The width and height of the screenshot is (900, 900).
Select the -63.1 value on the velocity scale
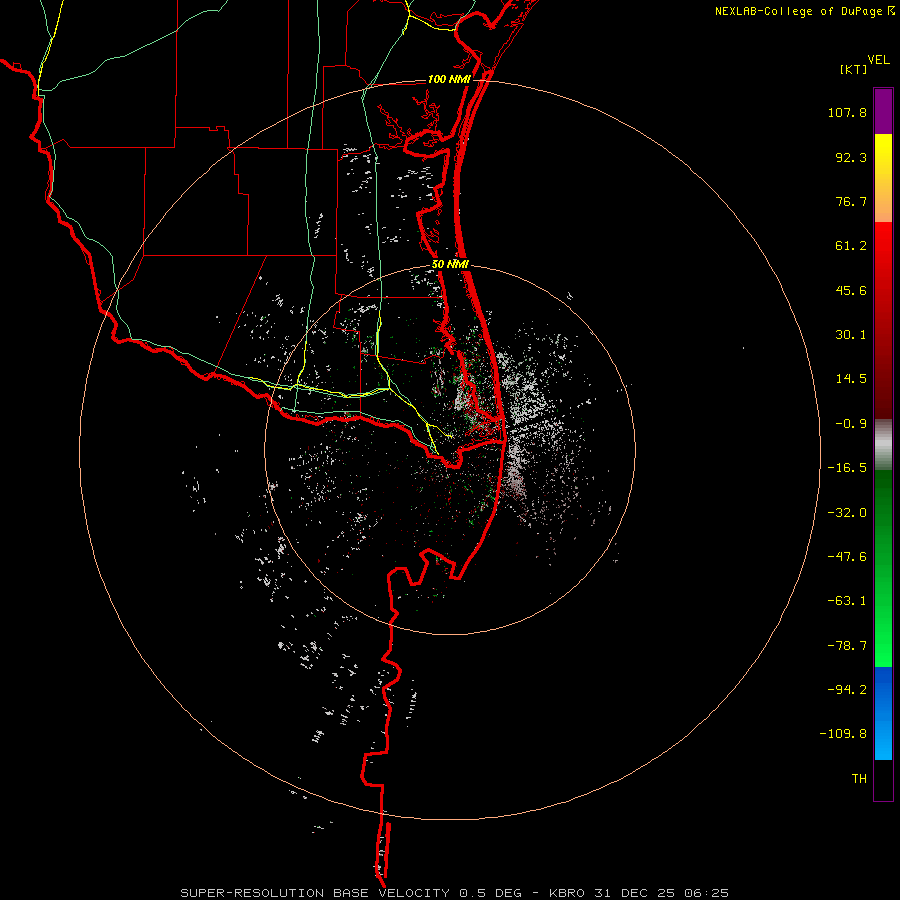847,601
